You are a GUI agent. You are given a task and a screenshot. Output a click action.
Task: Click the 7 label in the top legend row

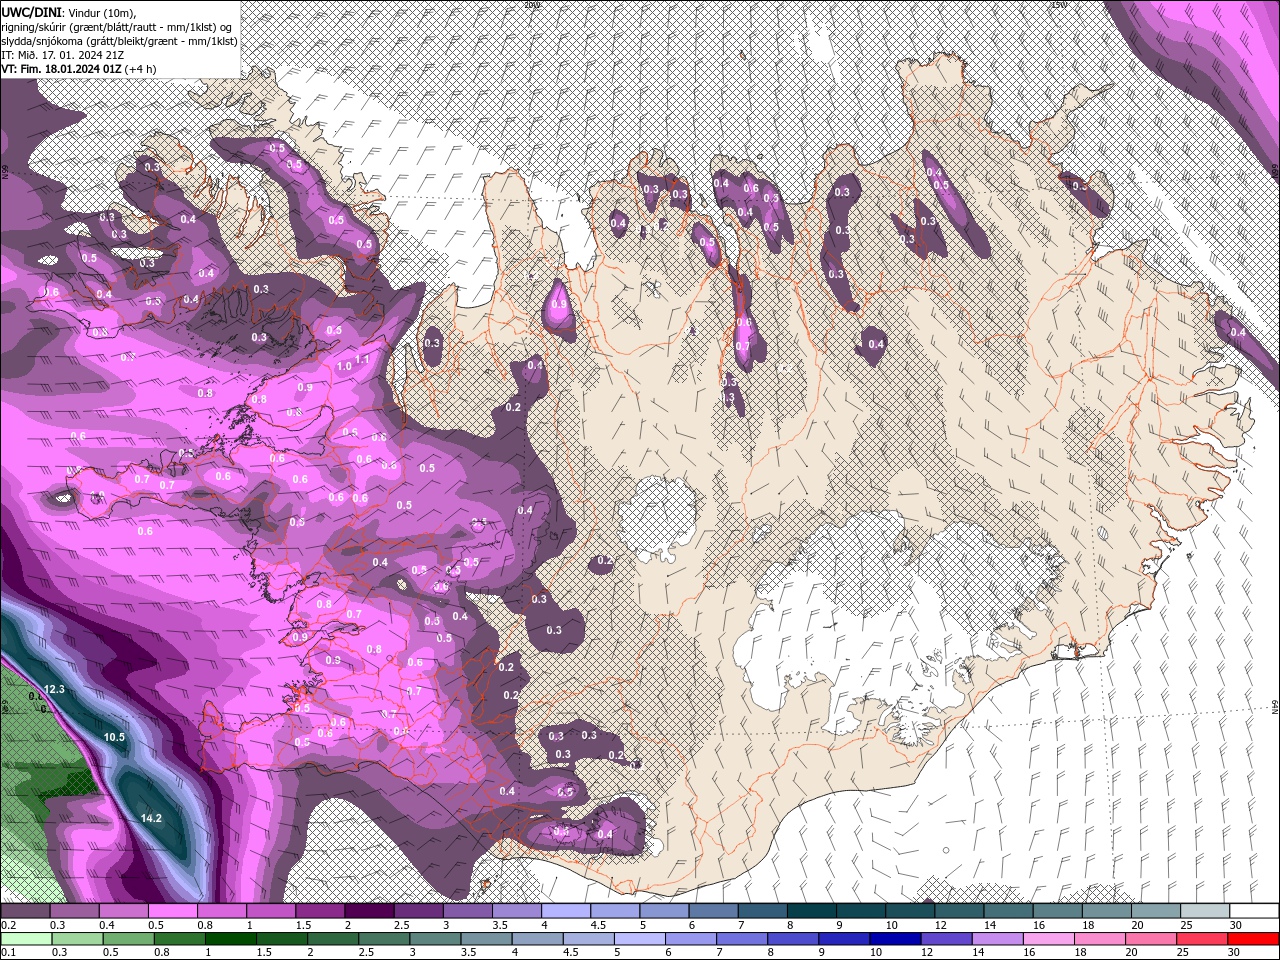point(741,925)
